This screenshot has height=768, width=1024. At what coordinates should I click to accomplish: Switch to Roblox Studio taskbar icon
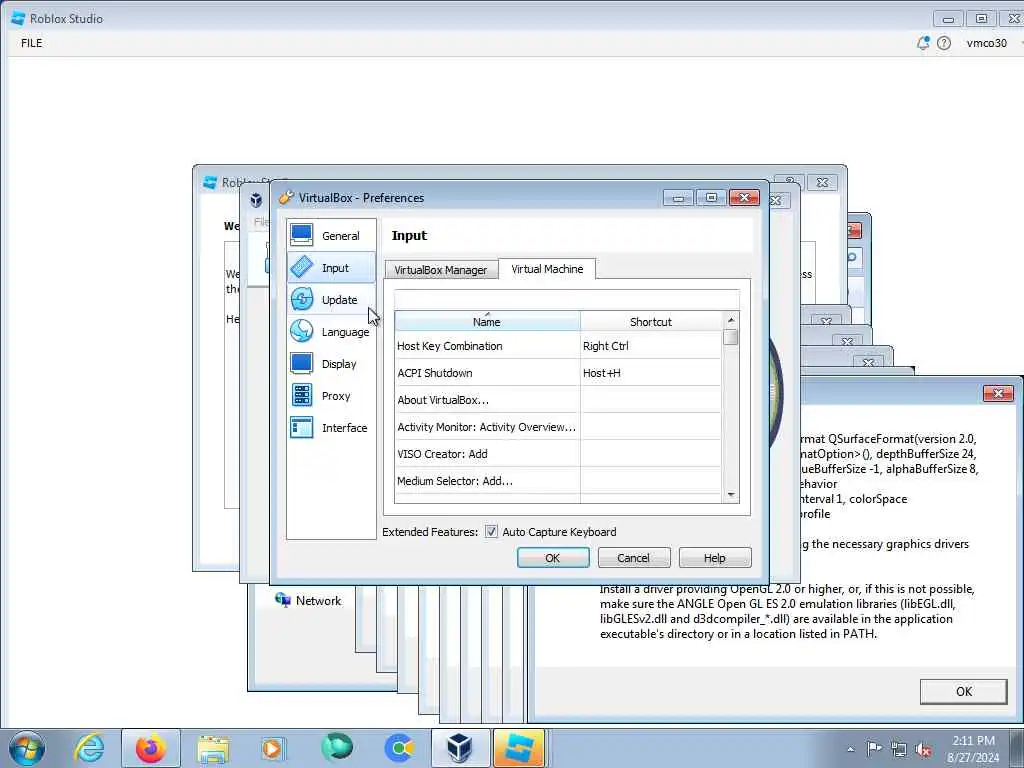tap(519, 748)
